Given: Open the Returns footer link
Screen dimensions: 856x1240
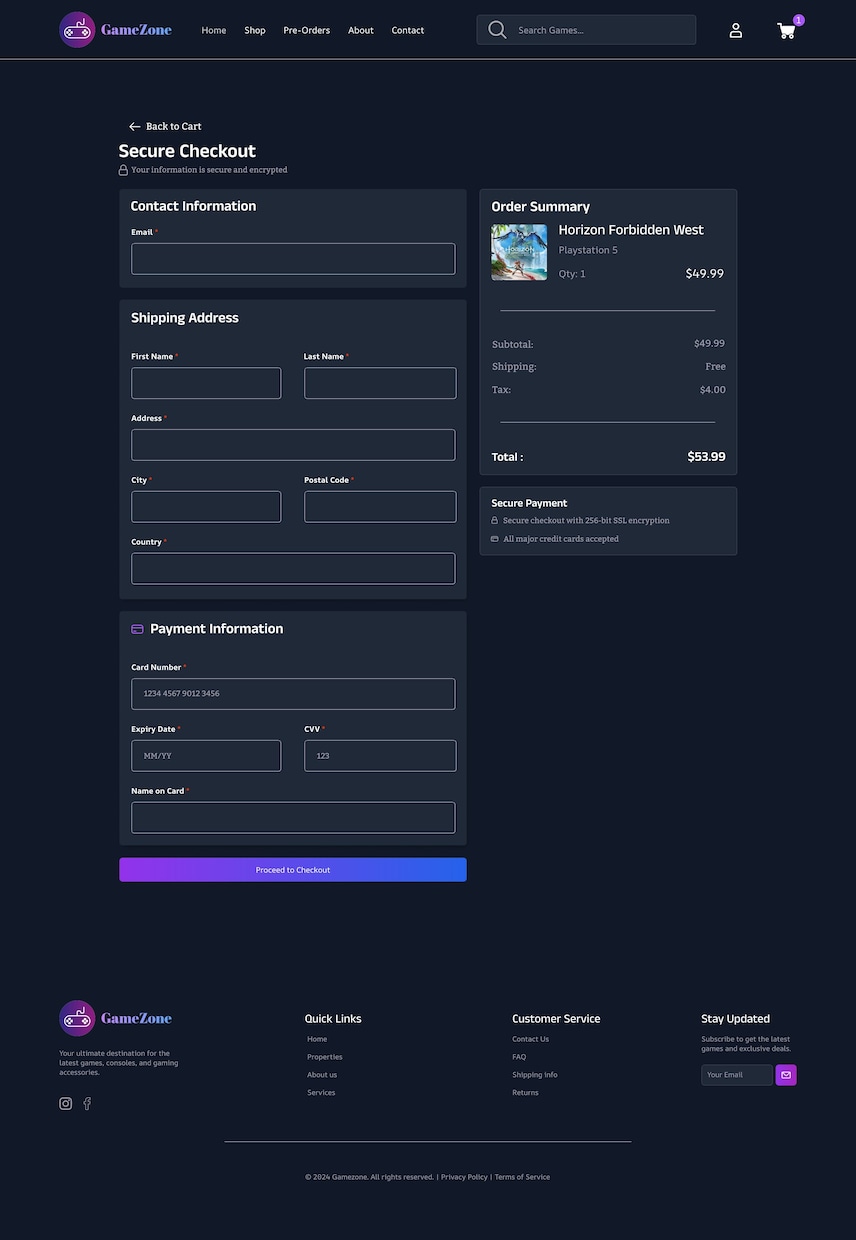Looking at the screenshot, I should 525,1093.
